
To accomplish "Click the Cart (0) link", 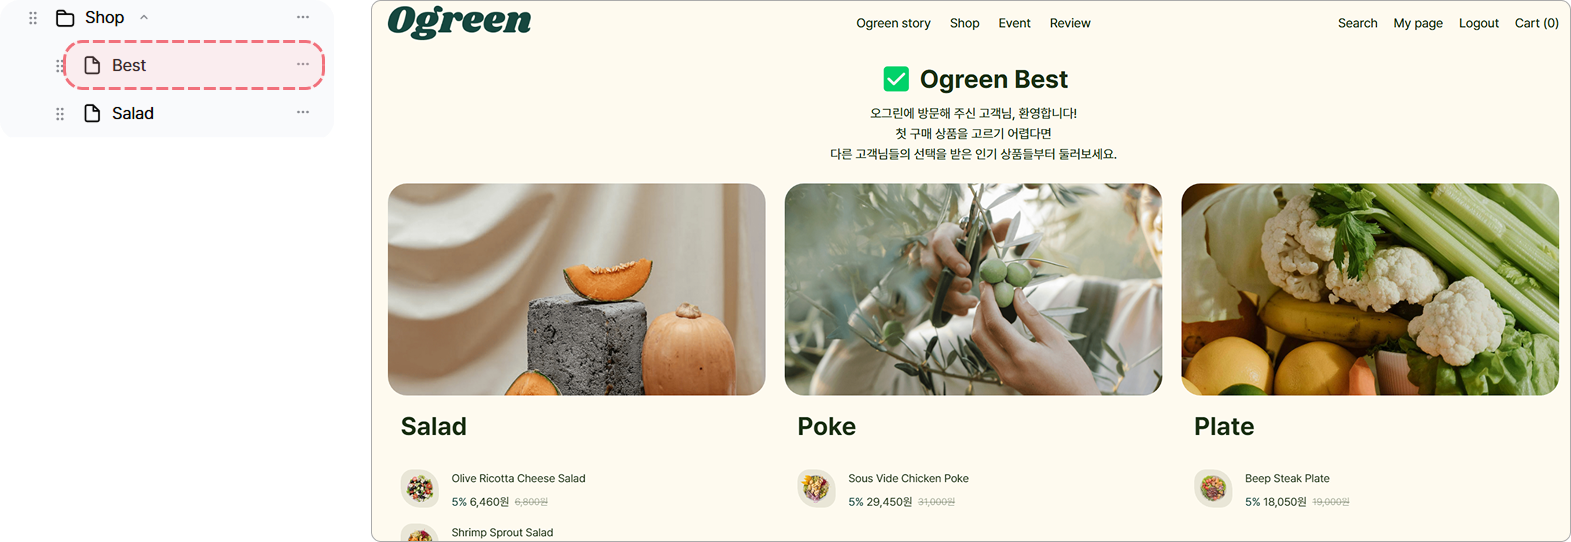I will pos(1536,23).
